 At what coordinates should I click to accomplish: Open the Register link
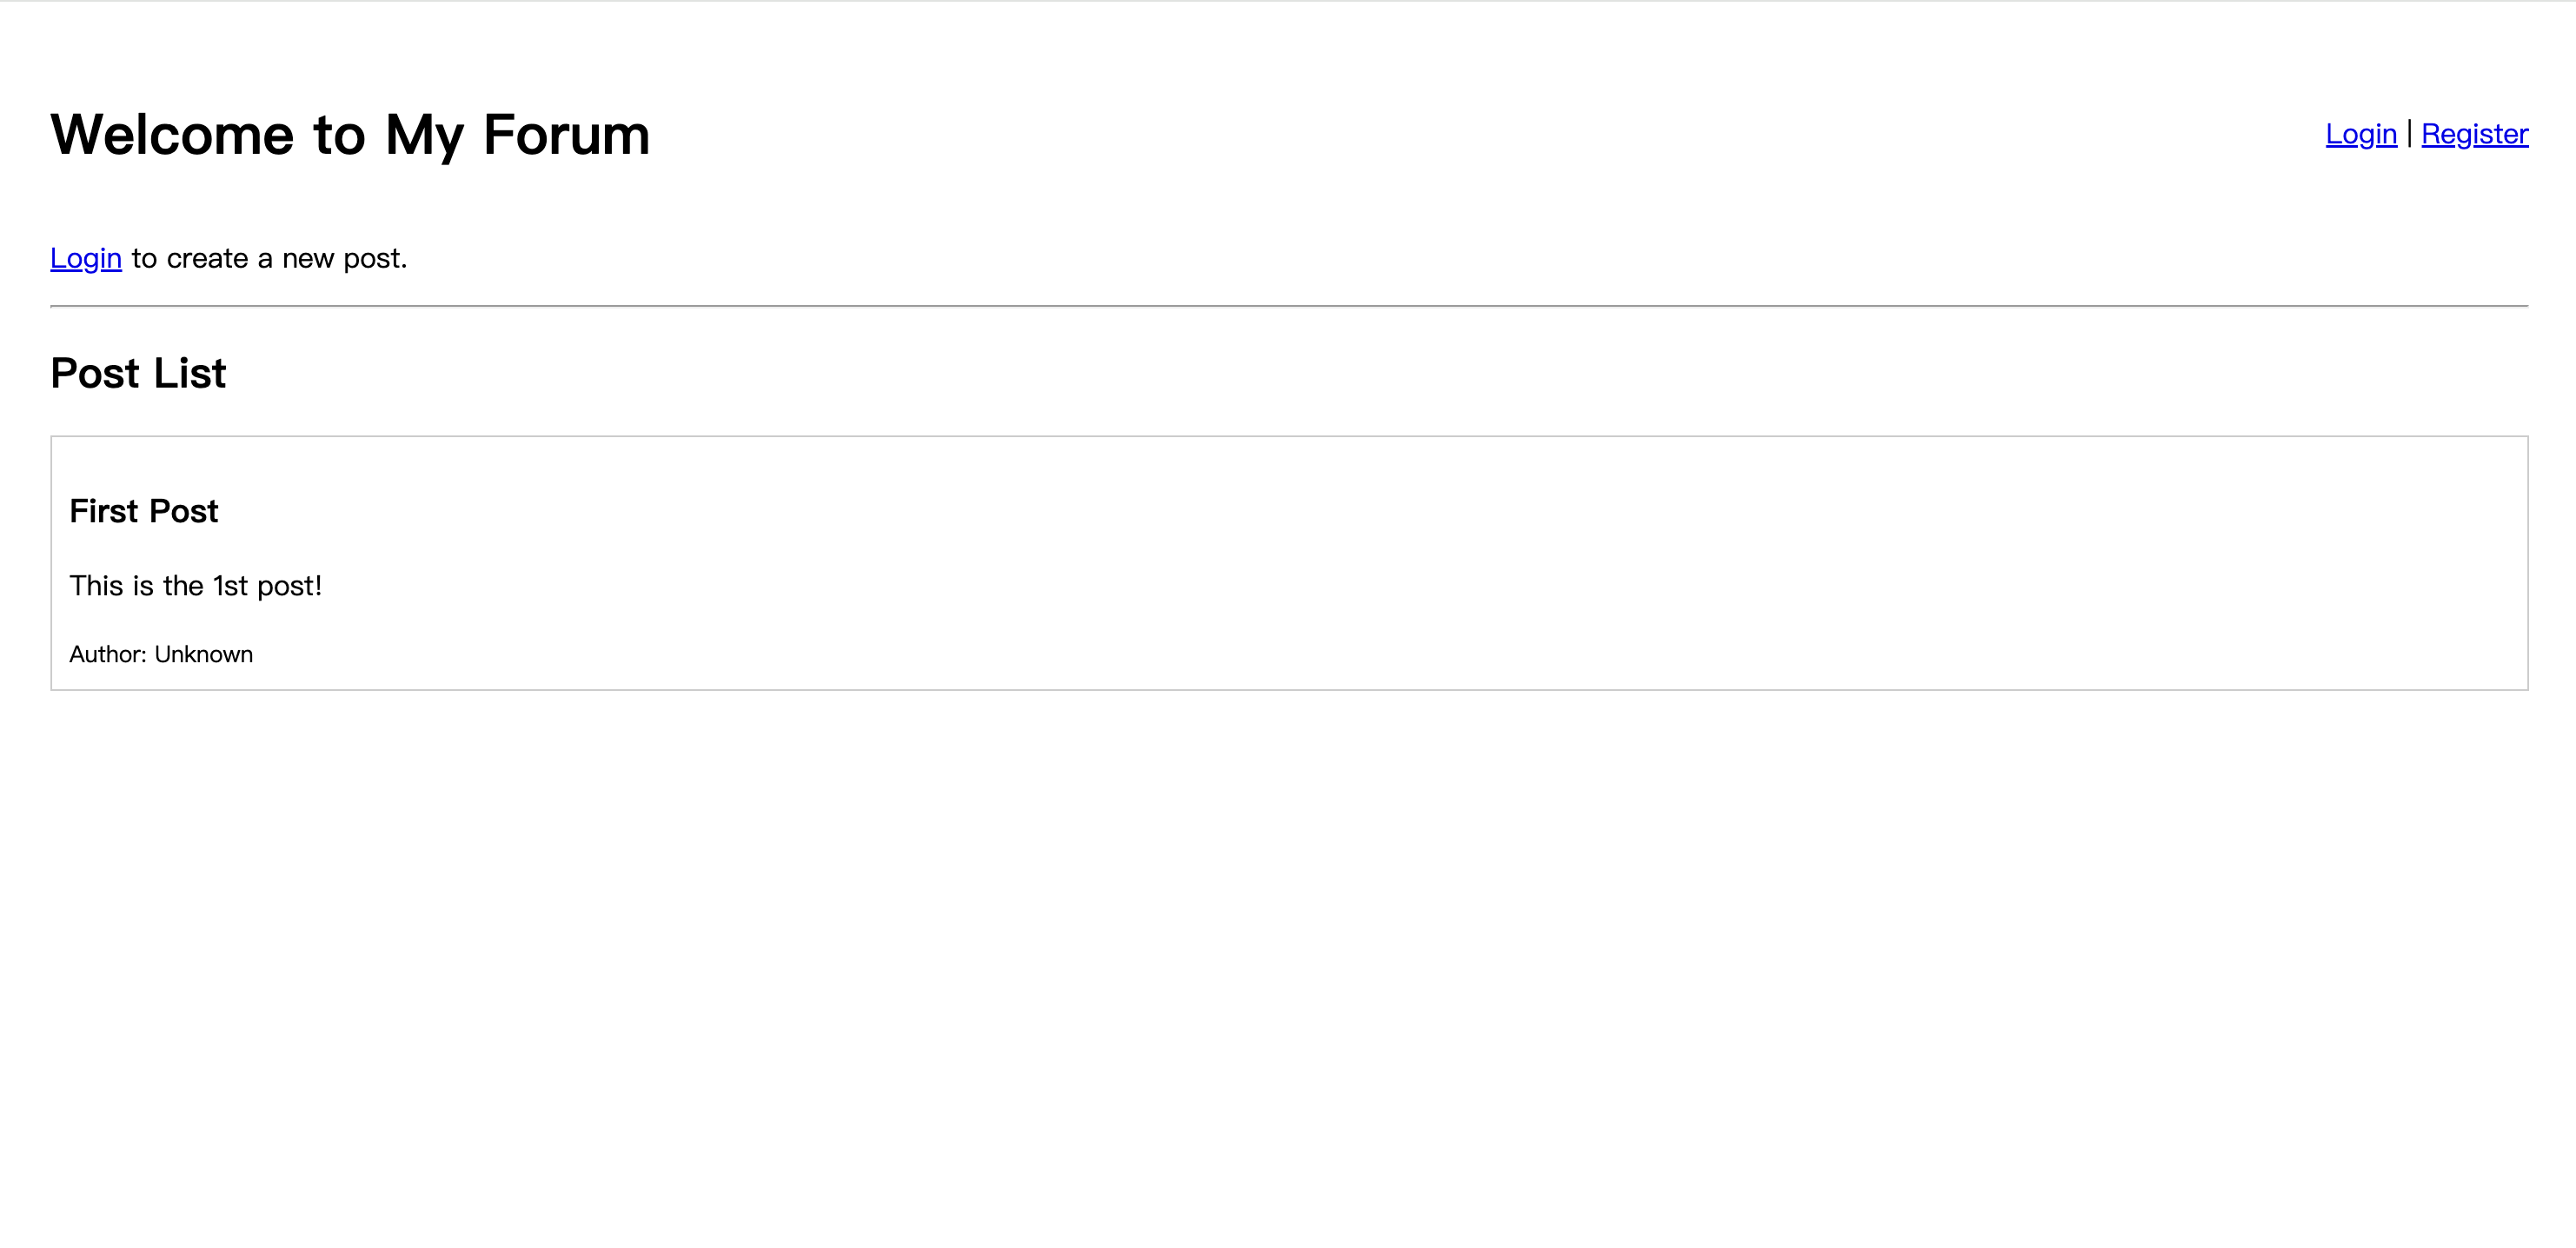tap(2474, 134)
